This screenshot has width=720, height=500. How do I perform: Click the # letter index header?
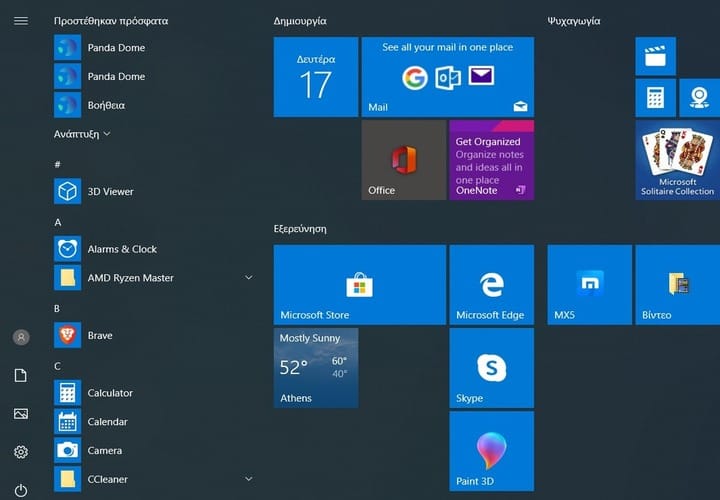click(x=57, y=164)
